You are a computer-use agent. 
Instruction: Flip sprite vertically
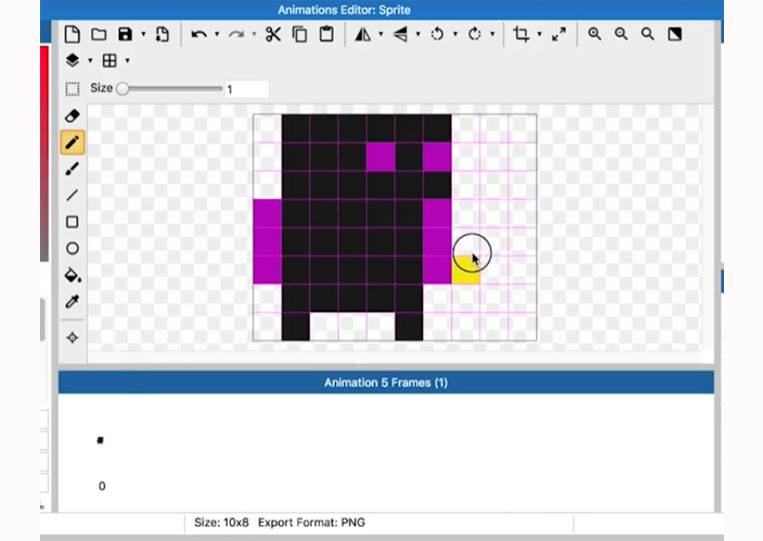tap(400, 34)
